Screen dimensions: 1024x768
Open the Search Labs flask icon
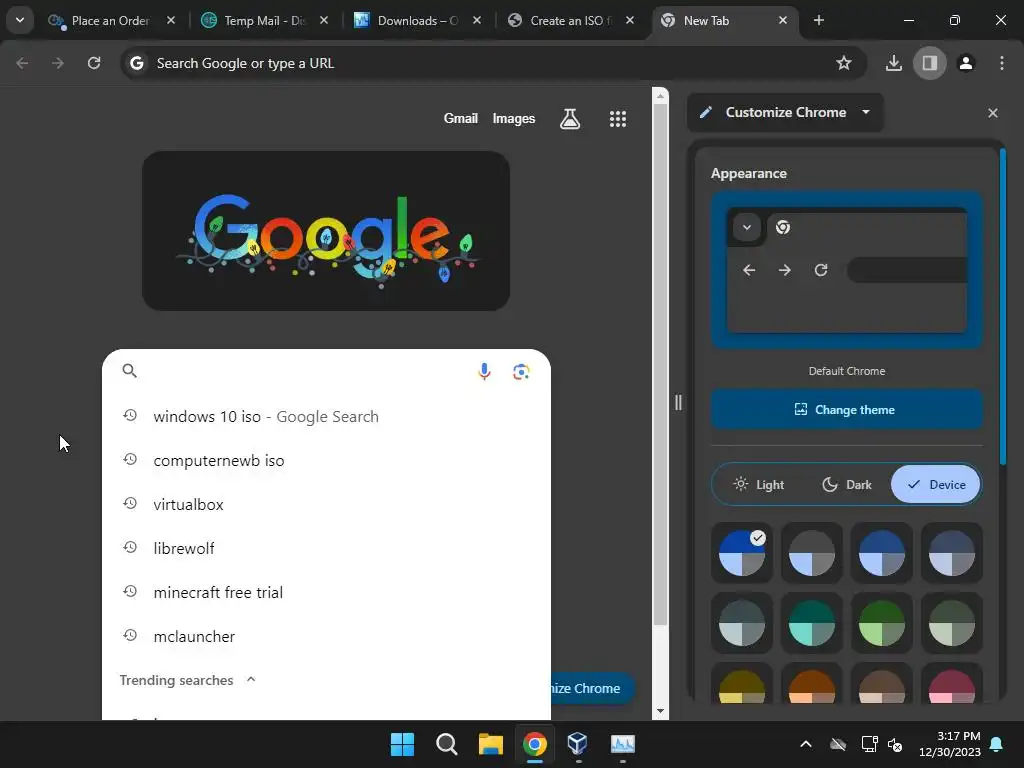(x=570, y=119)
